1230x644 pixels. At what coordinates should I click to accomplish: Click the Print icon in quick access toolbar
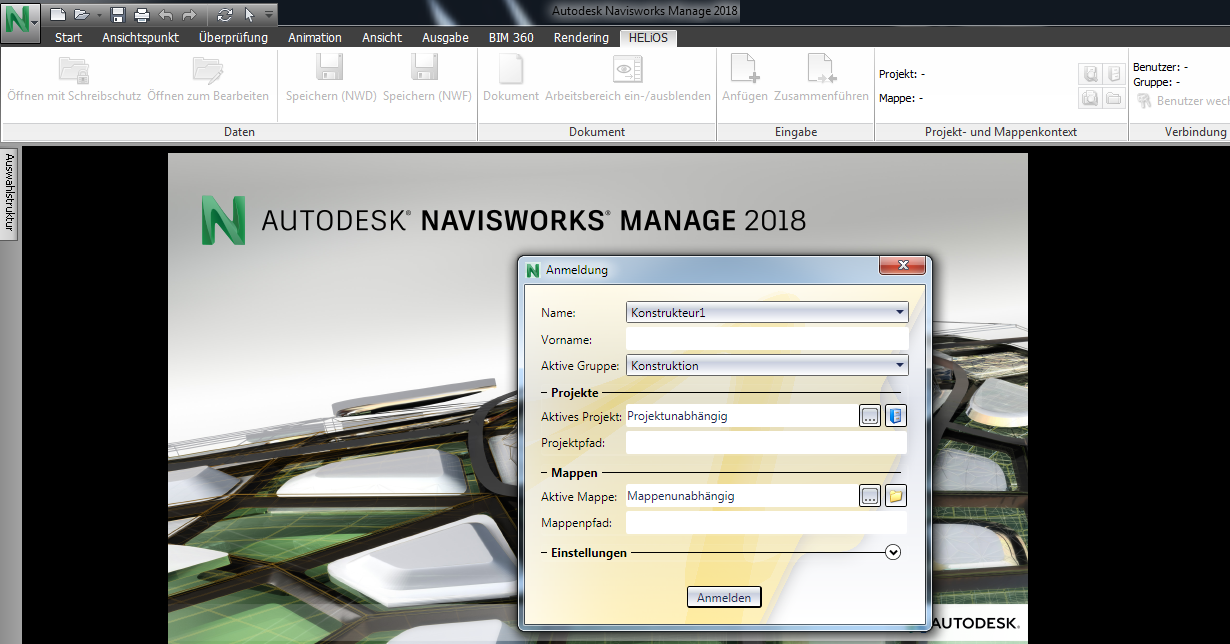(x=142, y=15)
